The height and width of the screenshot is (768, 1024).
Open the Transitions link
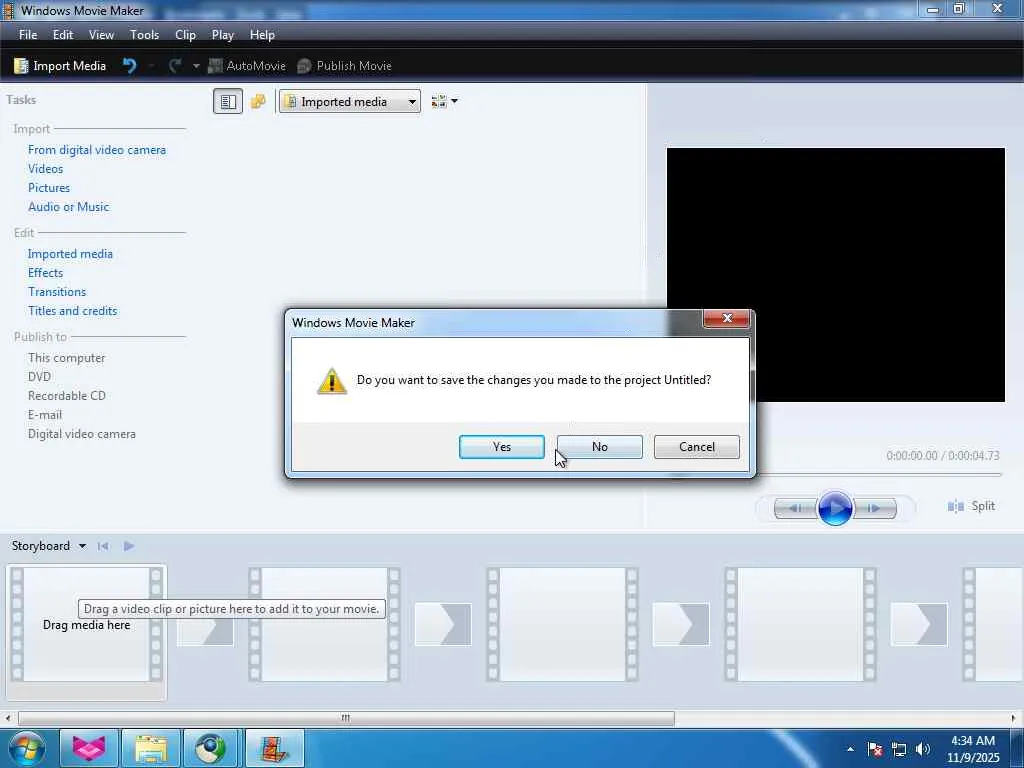pyautogui.click(x=57, y=291)
